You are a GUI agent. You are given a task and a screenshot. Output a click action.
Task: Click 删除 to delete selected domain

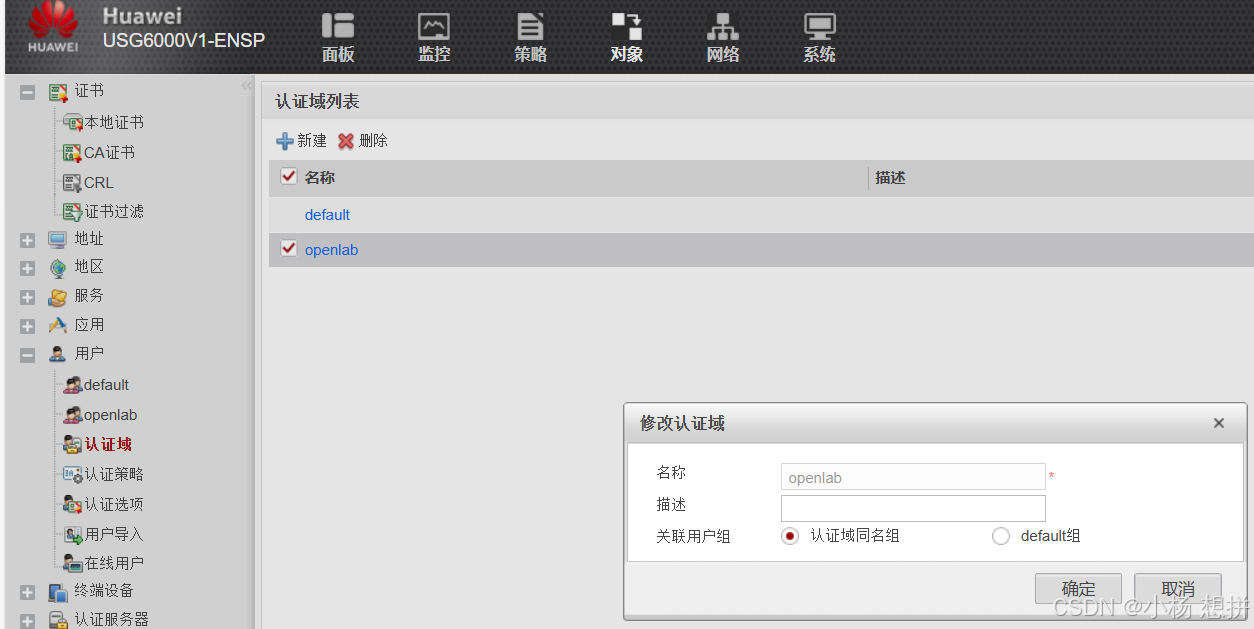point(362,141)
